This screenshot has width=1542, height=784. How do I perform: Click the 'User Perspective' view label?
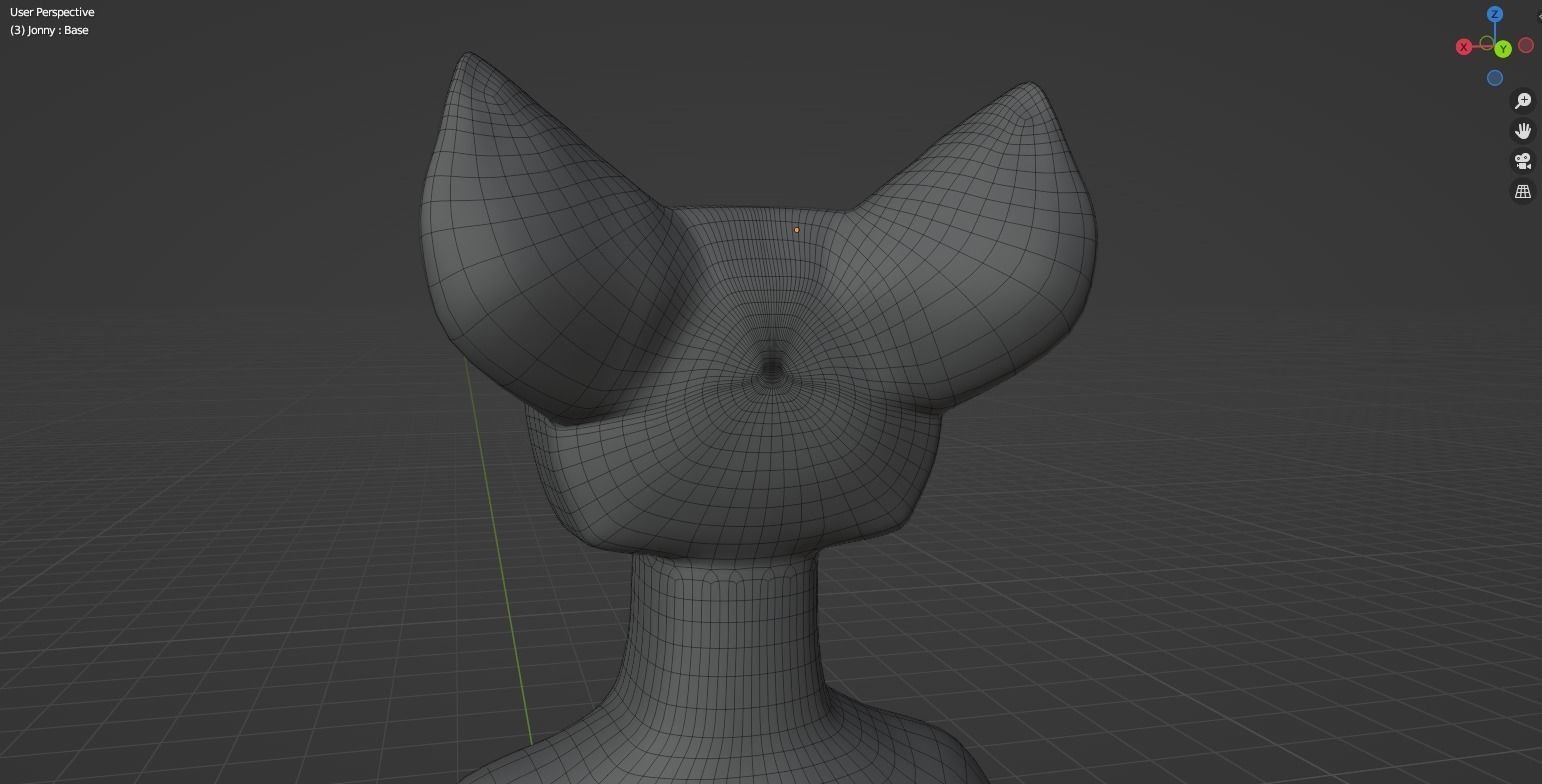(x=52, y=12)
